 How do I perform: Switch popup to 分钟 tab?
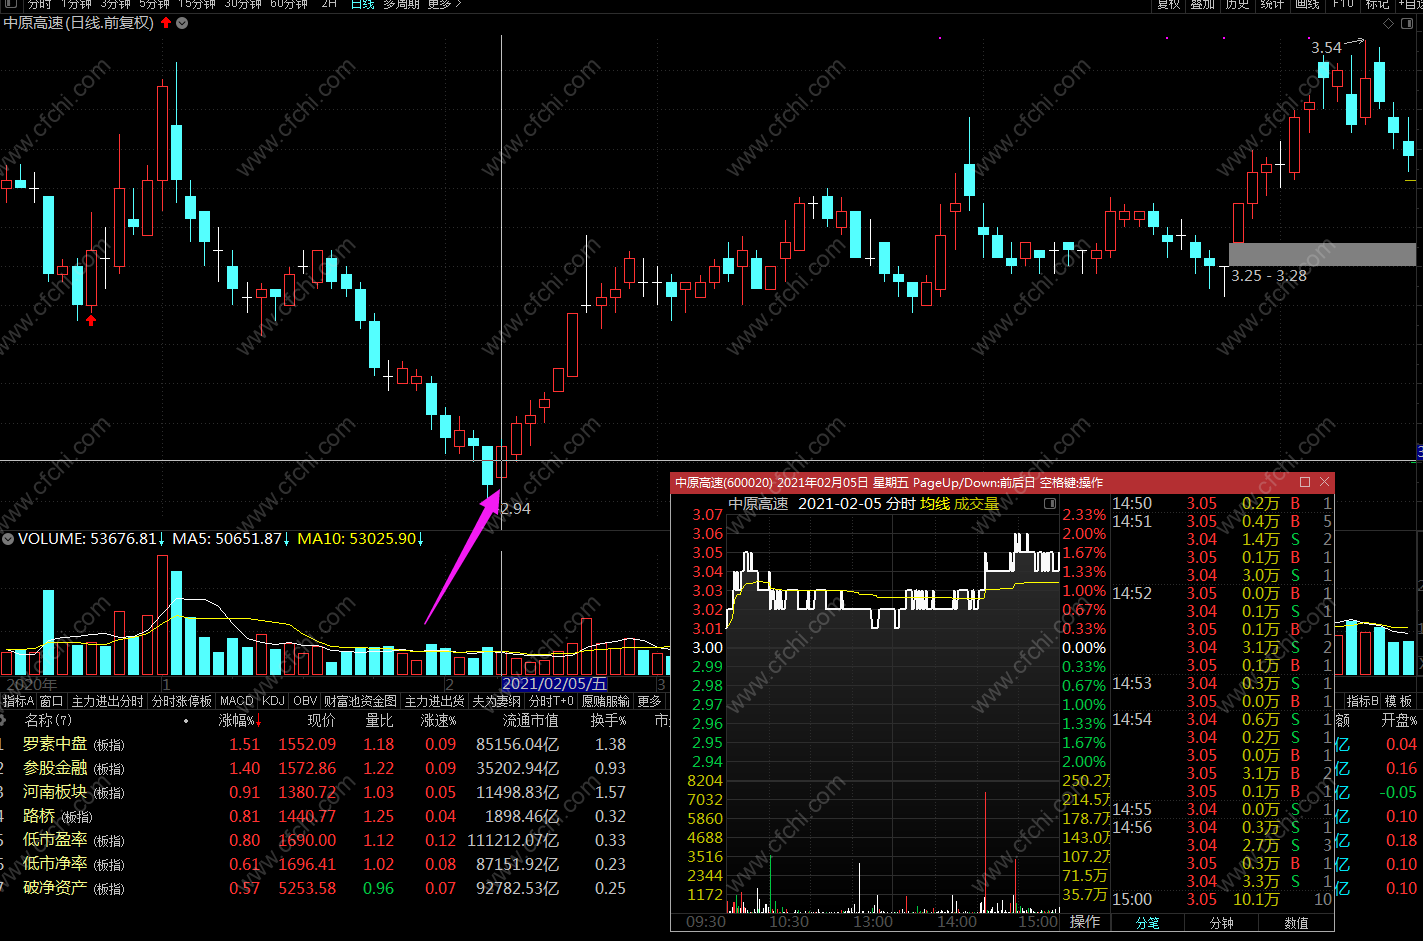[x=1222, y=923]
